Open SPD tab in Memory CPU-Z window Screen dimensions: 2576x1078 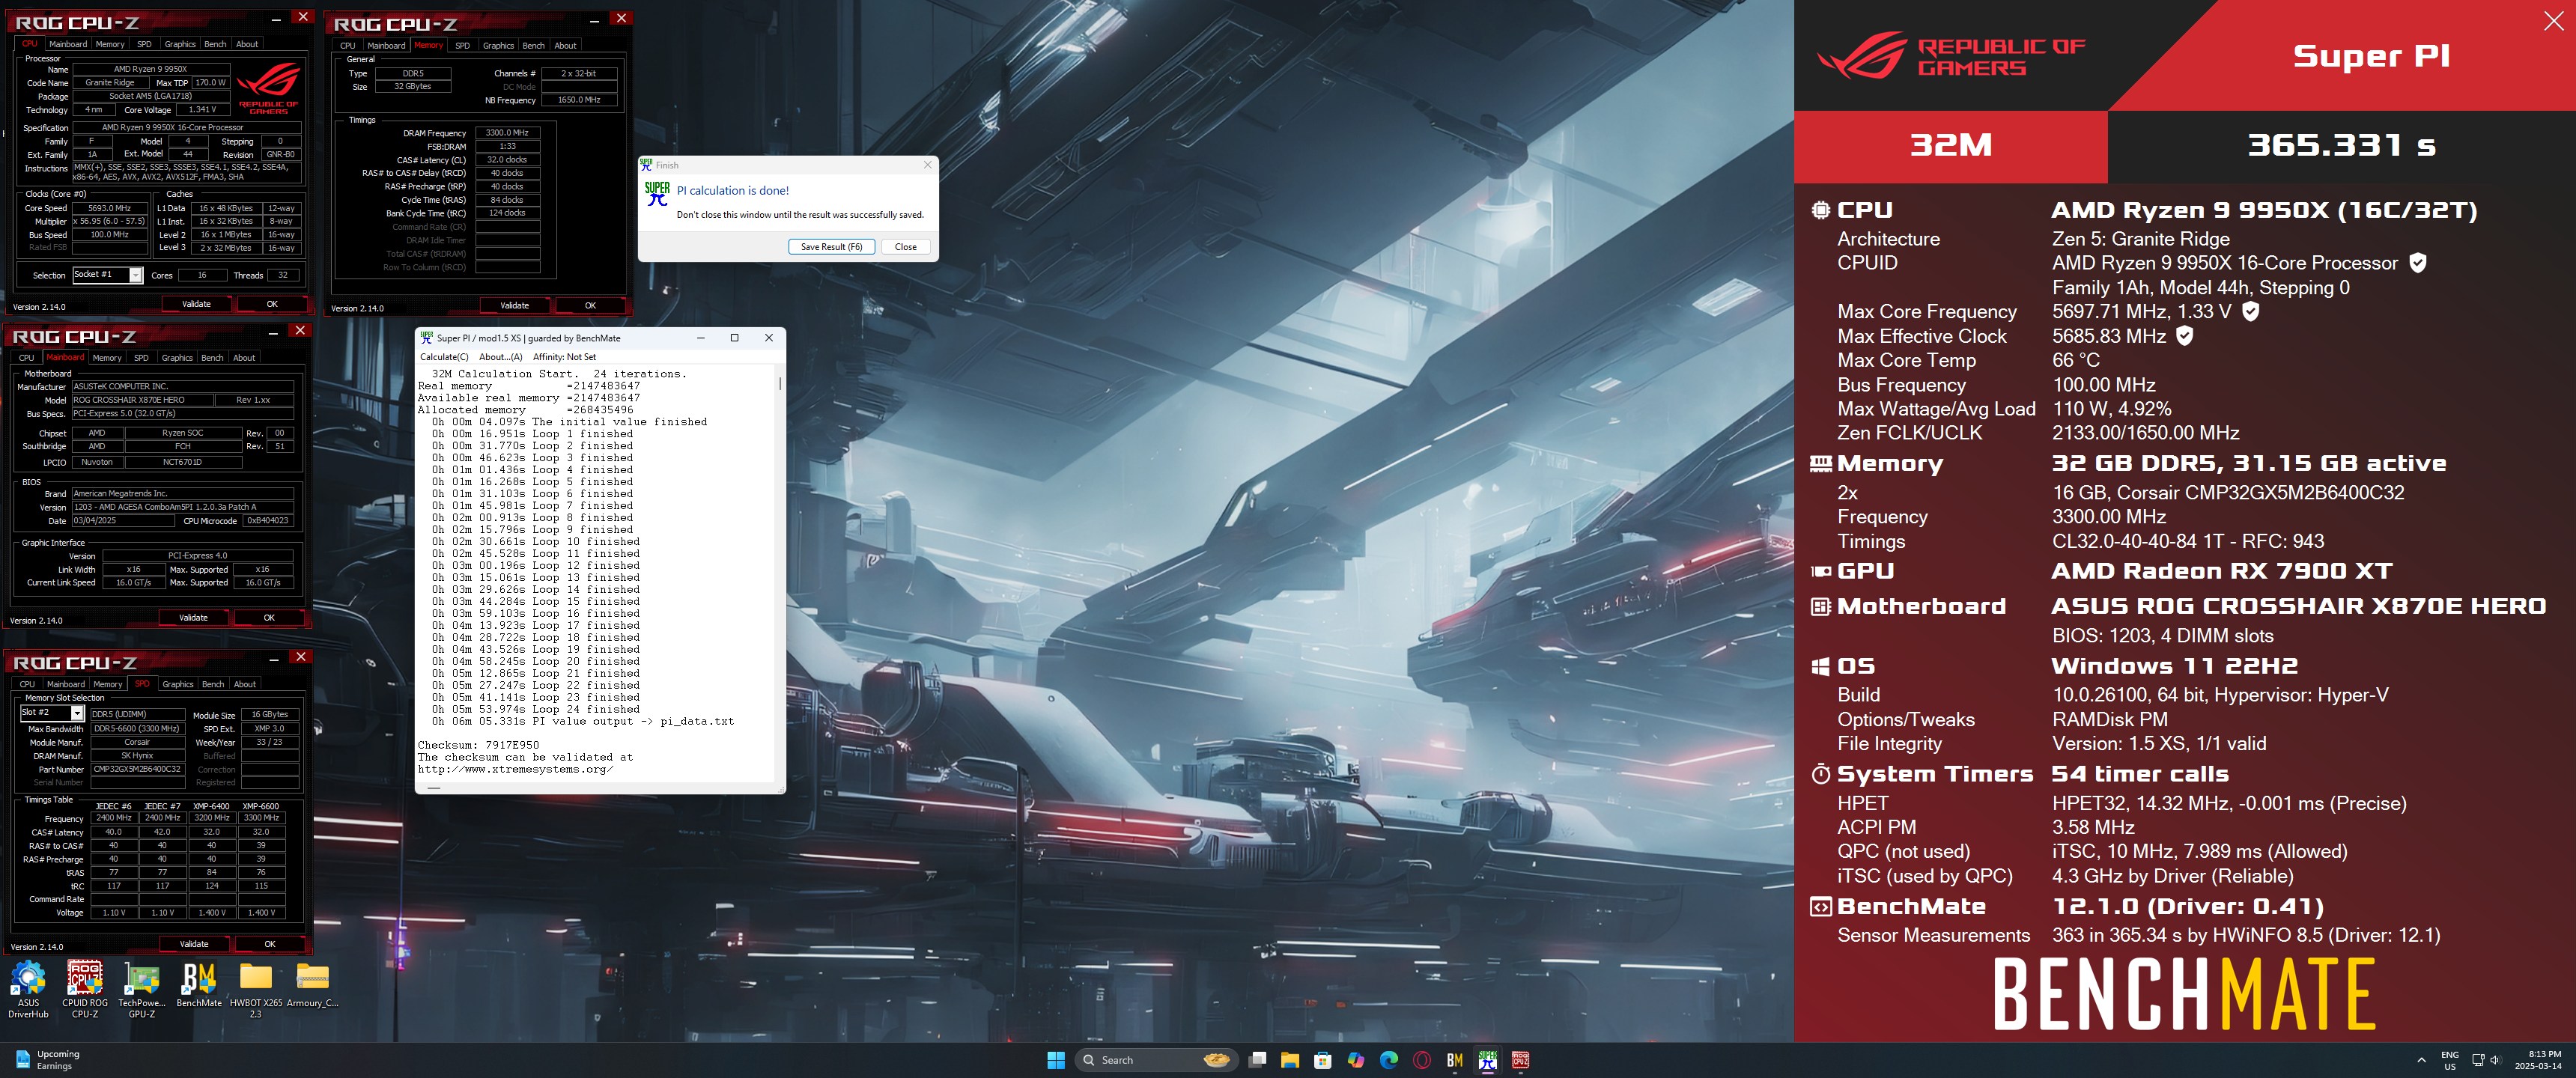click(462, 45)
